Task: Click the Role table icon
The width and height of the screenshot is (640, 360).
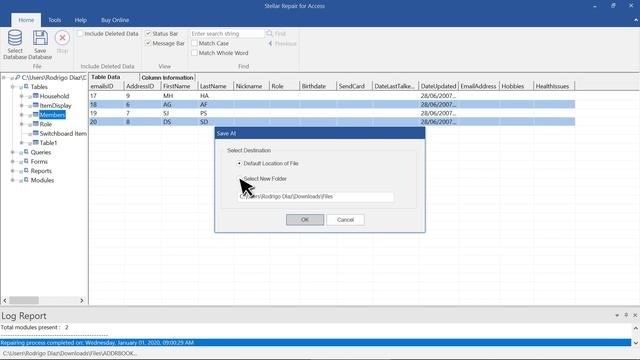Action: click(36, 124)
